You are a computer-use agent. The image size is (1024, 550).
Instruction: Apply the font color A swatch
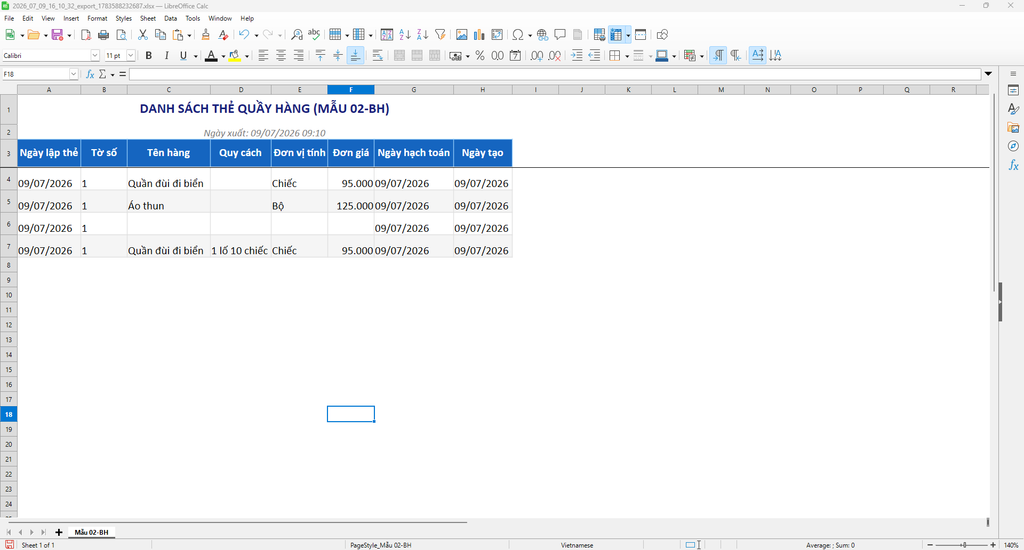211,56
